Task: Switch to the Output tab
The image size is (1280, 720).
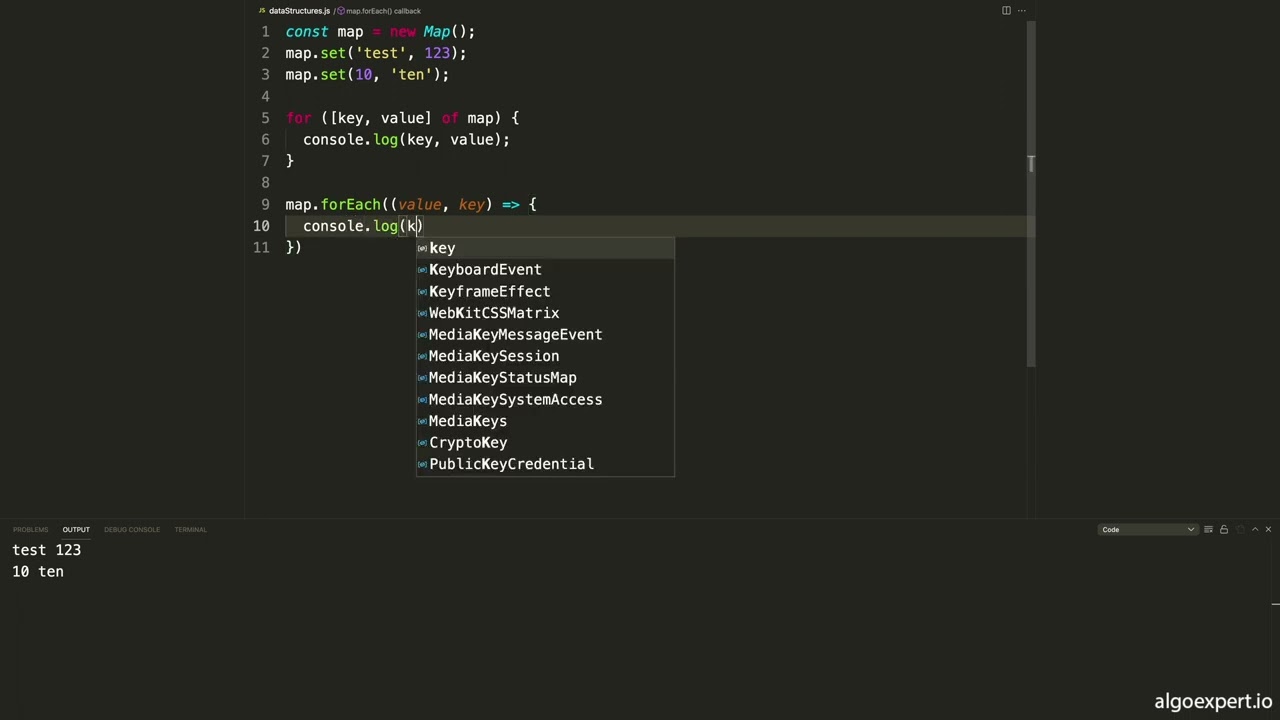Action: pyautogui.click(x=76, y=529)
